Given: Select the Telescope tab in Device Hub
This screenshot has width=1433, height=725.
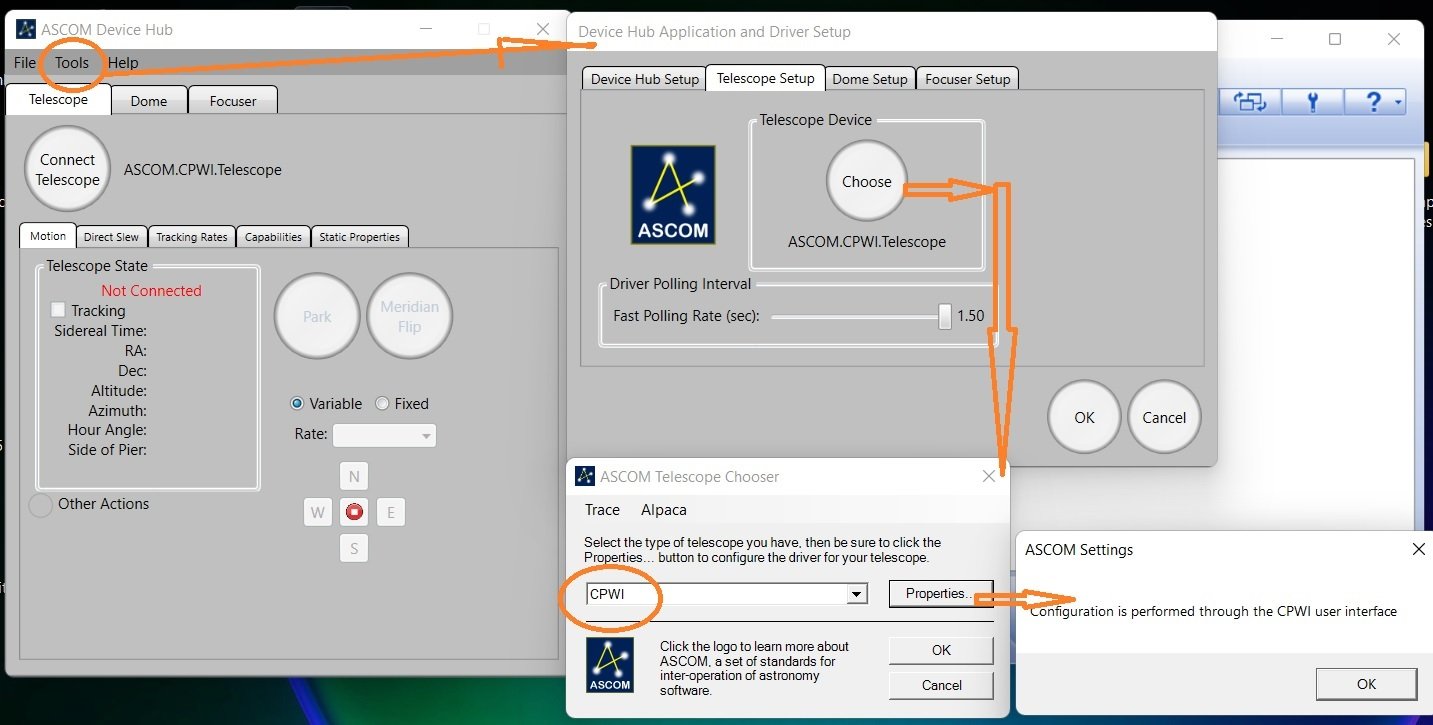Looking at the screenshot, I should click(58, 99).
